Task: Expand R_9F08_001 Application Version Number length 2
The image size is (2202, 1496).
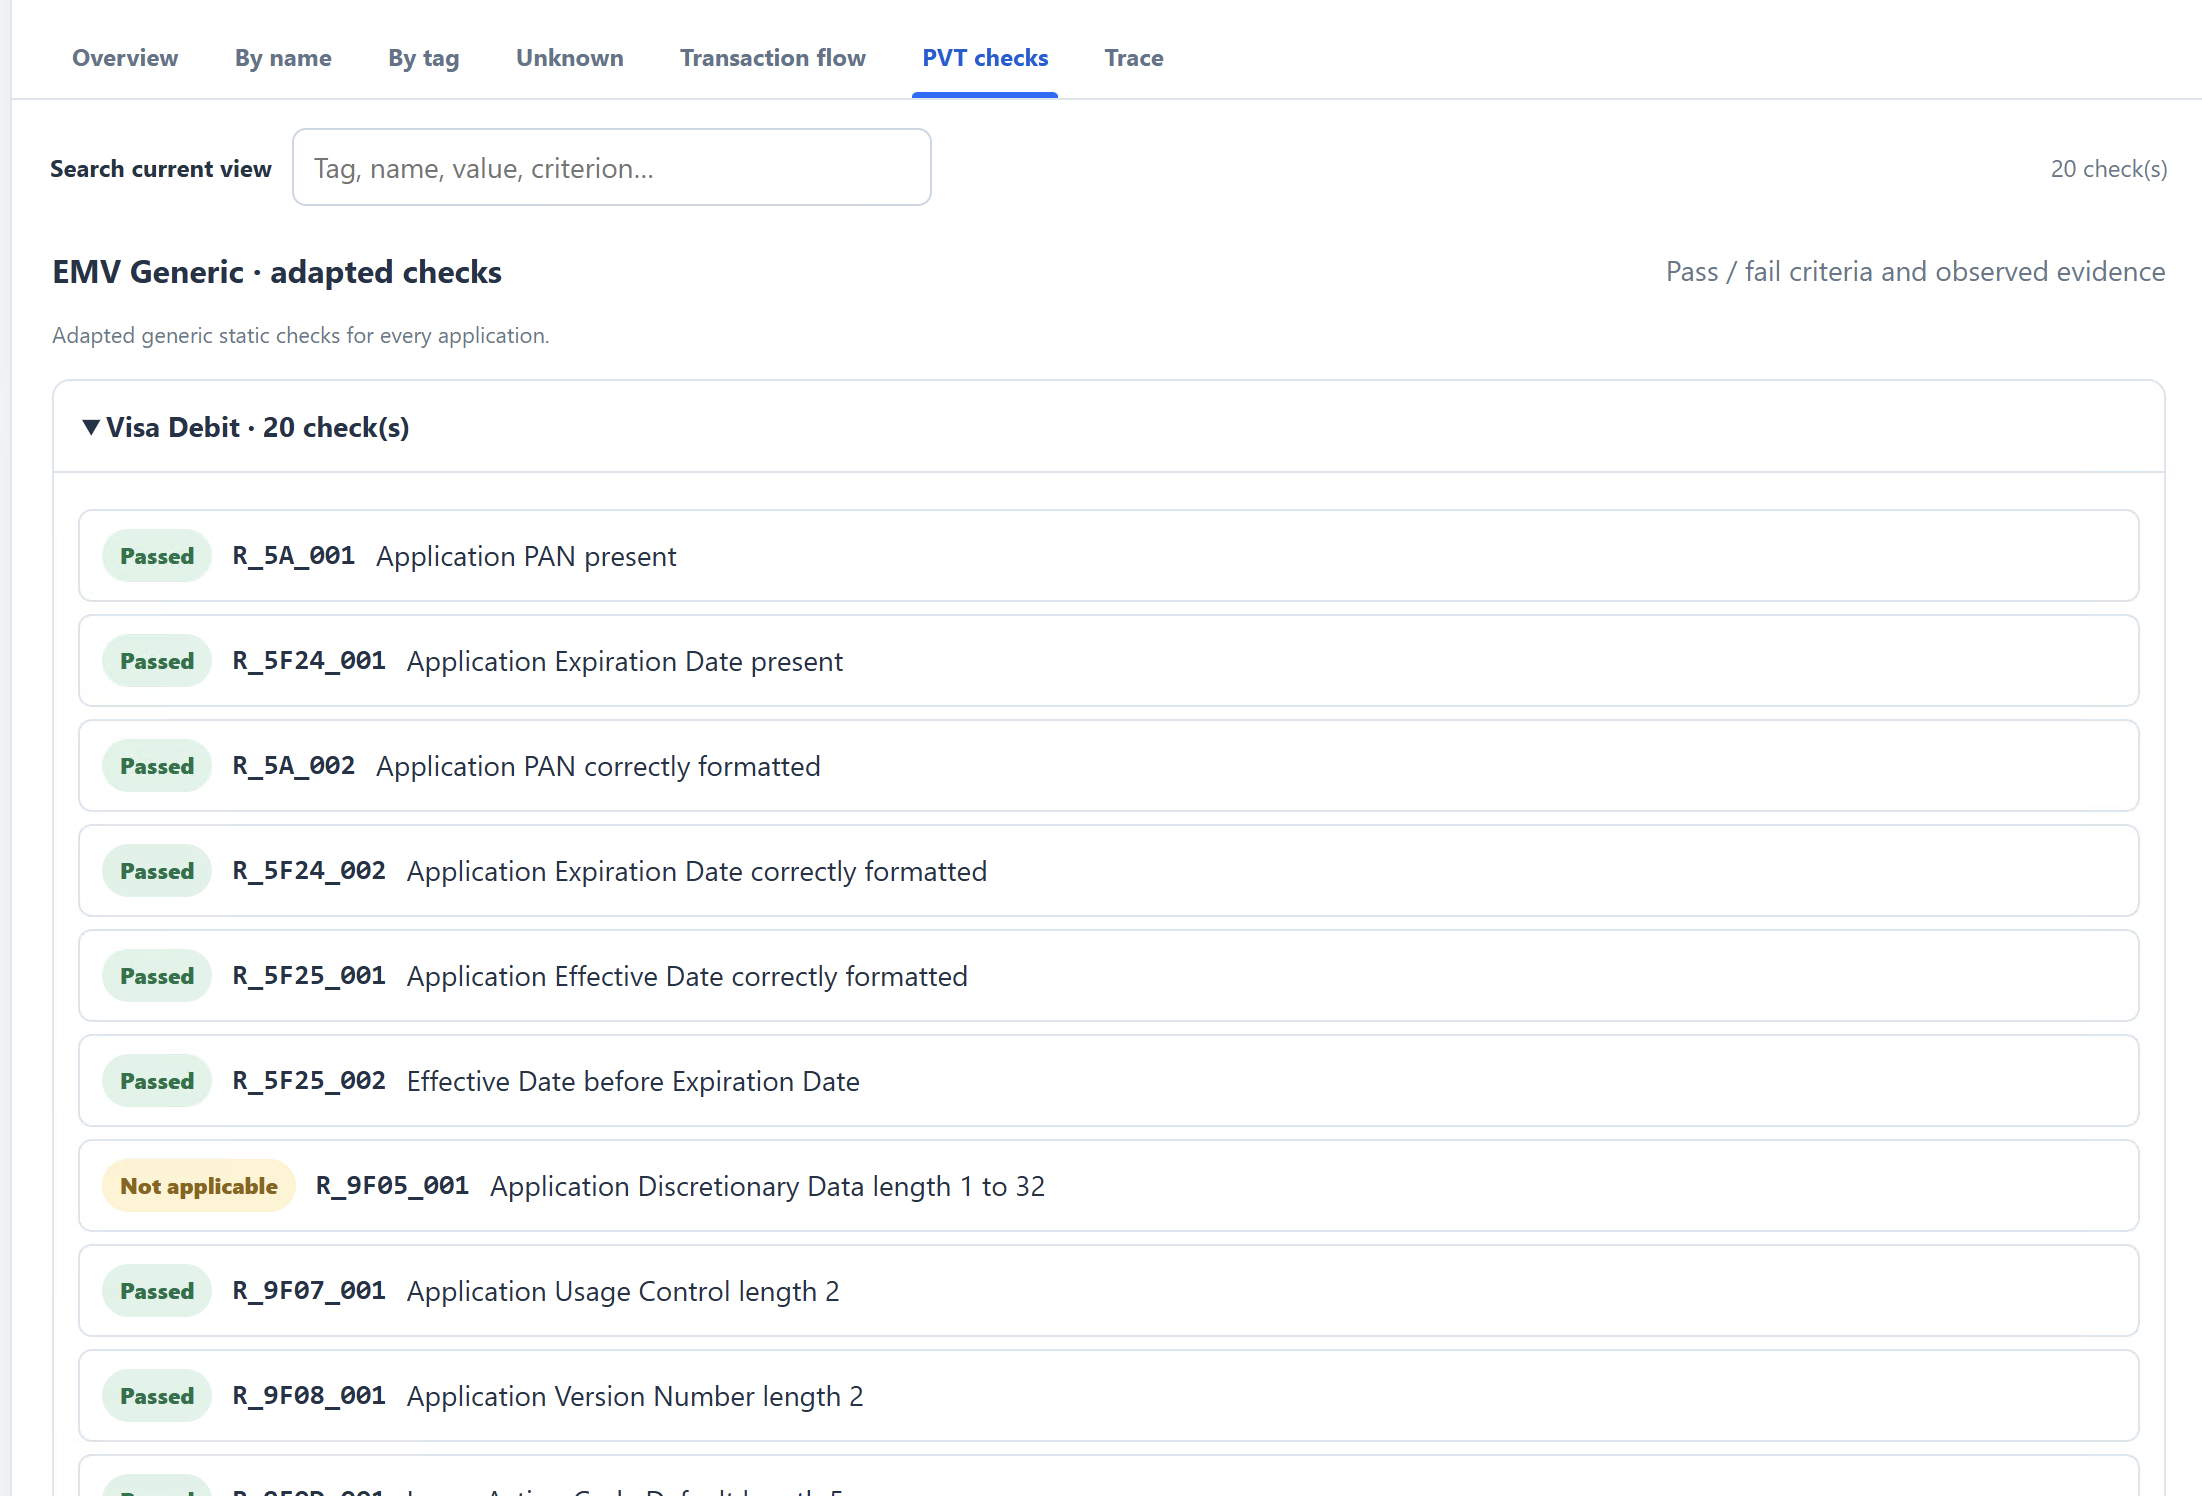Action: click(x=1108, y=1396)
